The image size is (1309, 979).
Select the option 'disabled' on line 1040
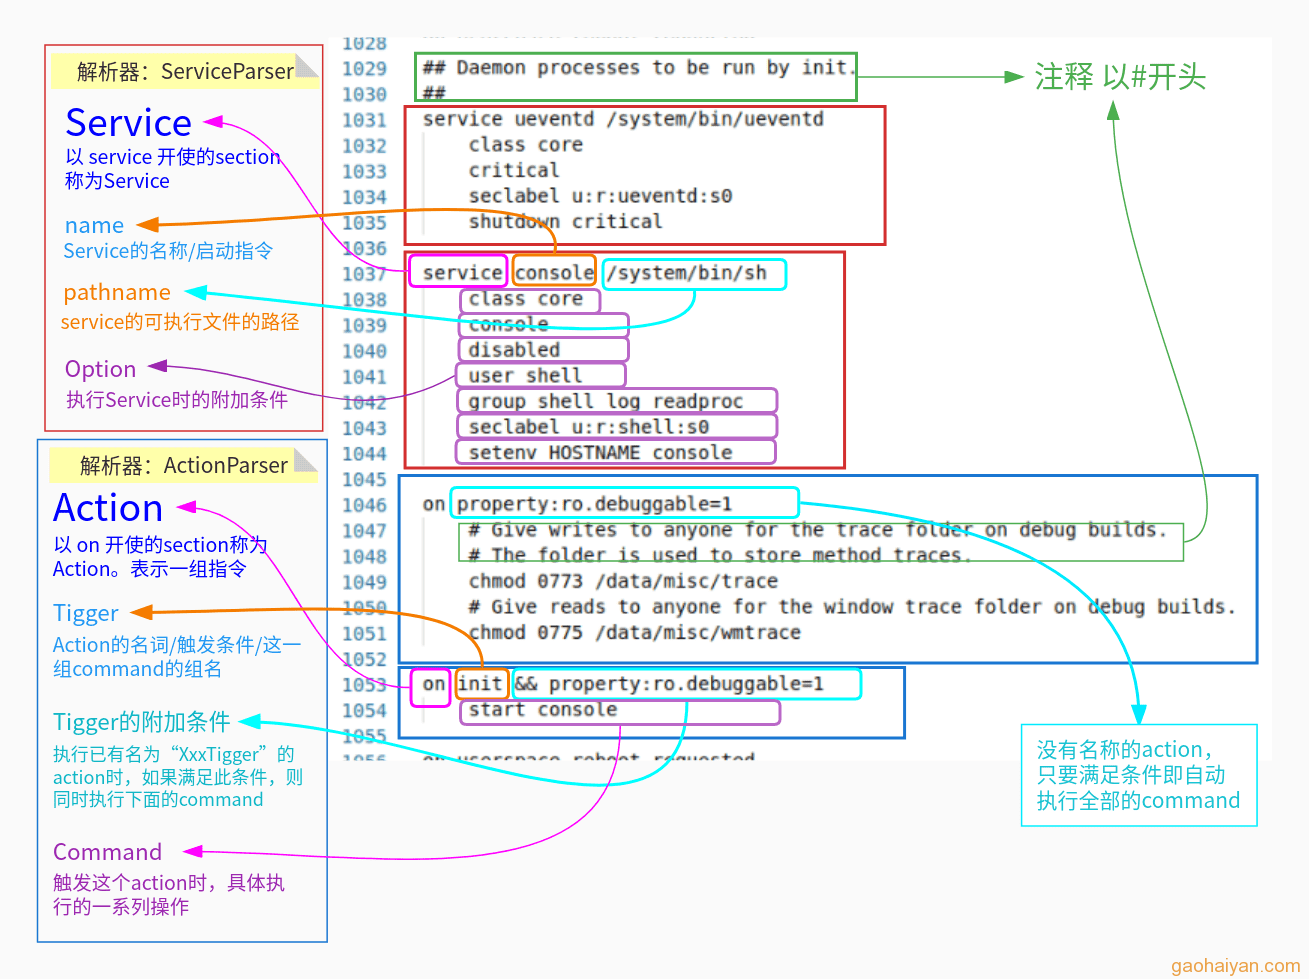click(514, 350)
